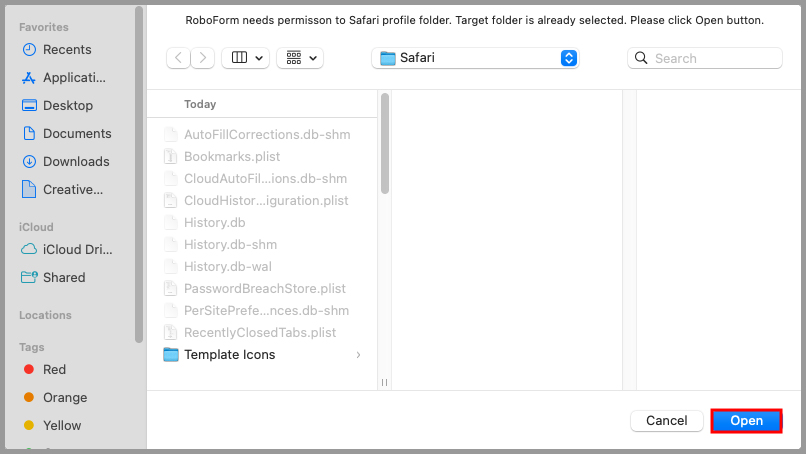Click the AutoFillCorrections.db-shm file icon
Image resolution: width=806 pixels, height=454 pixels.
(x=170, y=135)
